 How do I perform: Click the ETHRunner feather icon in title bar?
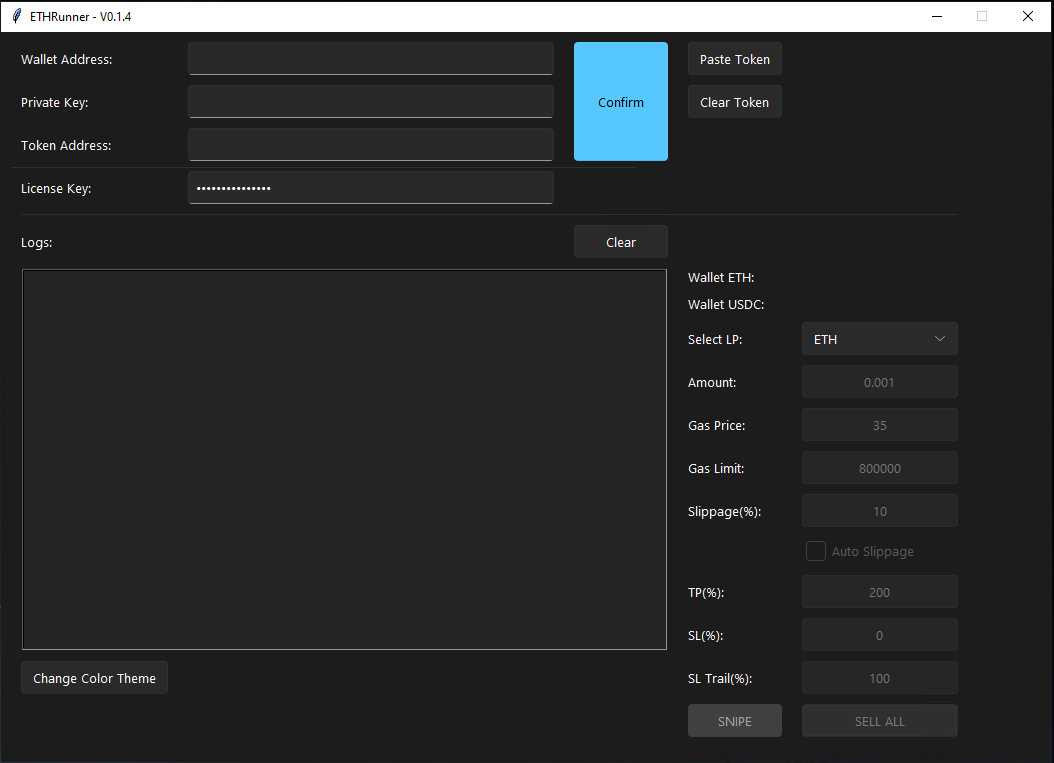pos(16,16)
